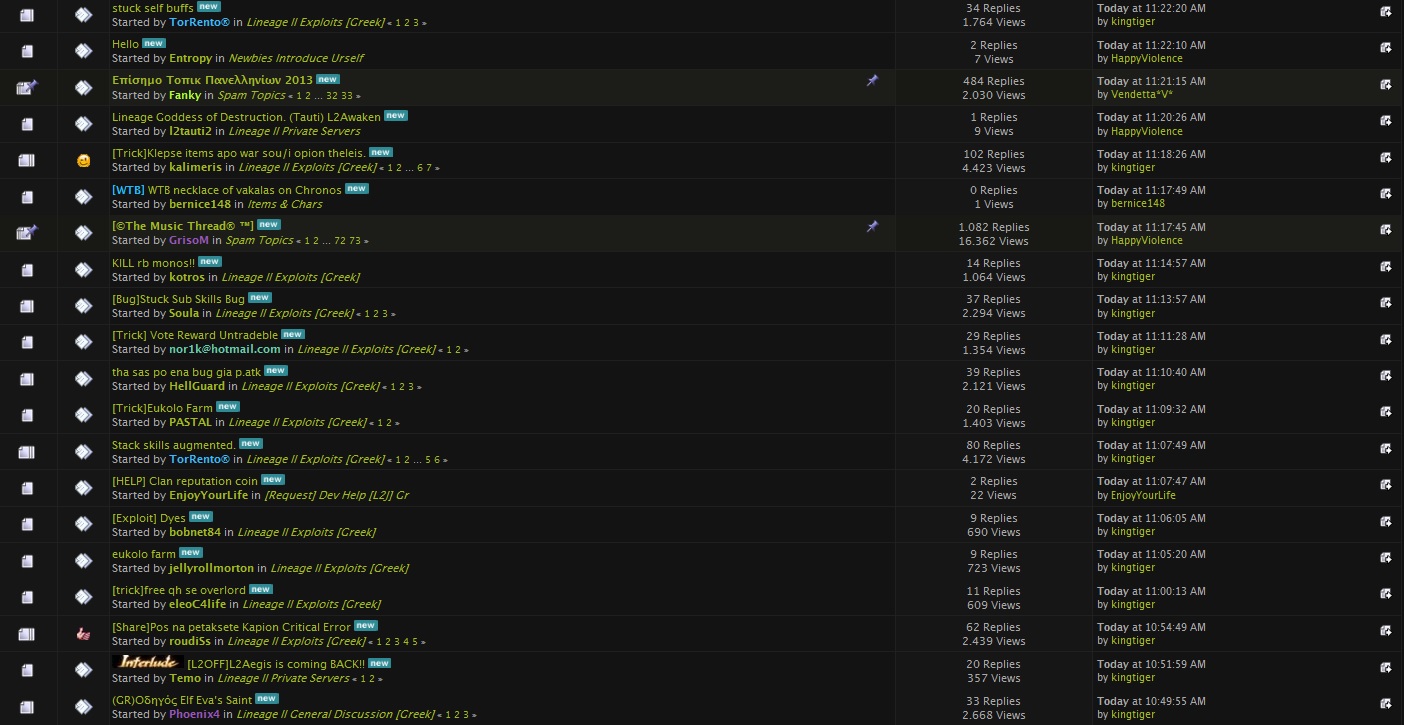Click the smiley icon in "[Trick]Klepse items" row

coord(84,160)
